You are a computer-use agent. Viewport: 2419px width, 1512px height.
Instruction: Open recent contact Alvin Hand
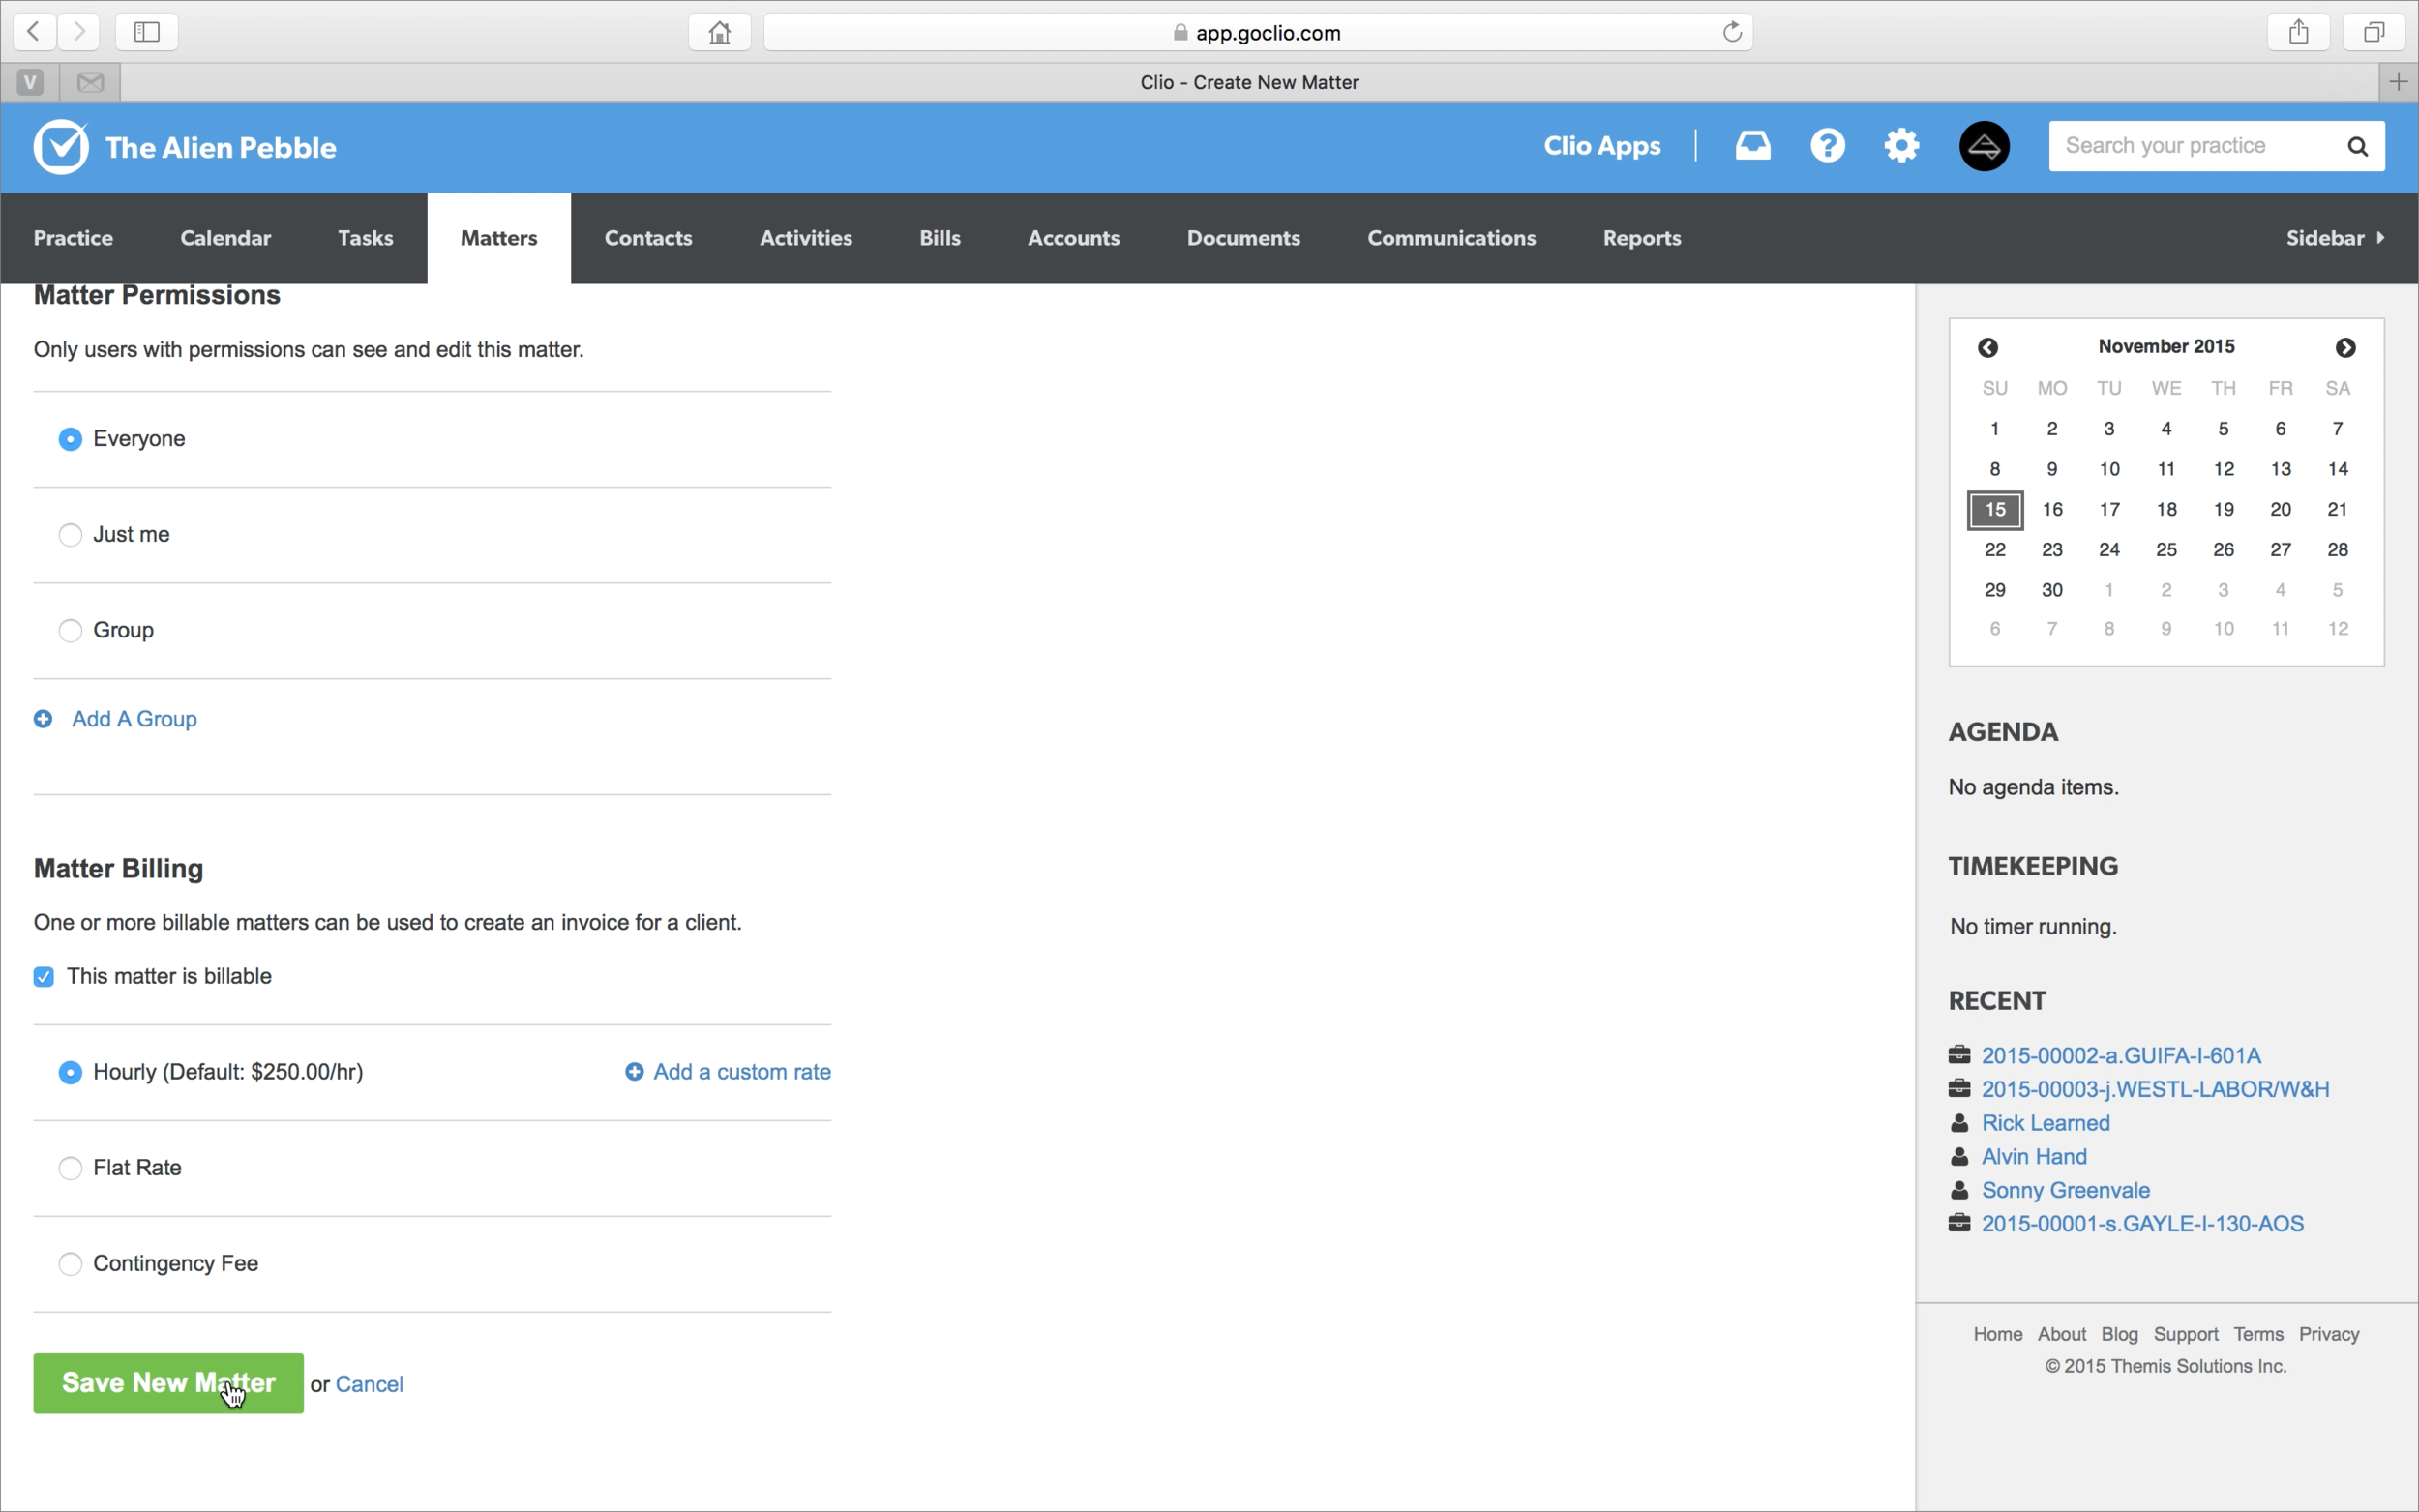click(2034, 1157)
